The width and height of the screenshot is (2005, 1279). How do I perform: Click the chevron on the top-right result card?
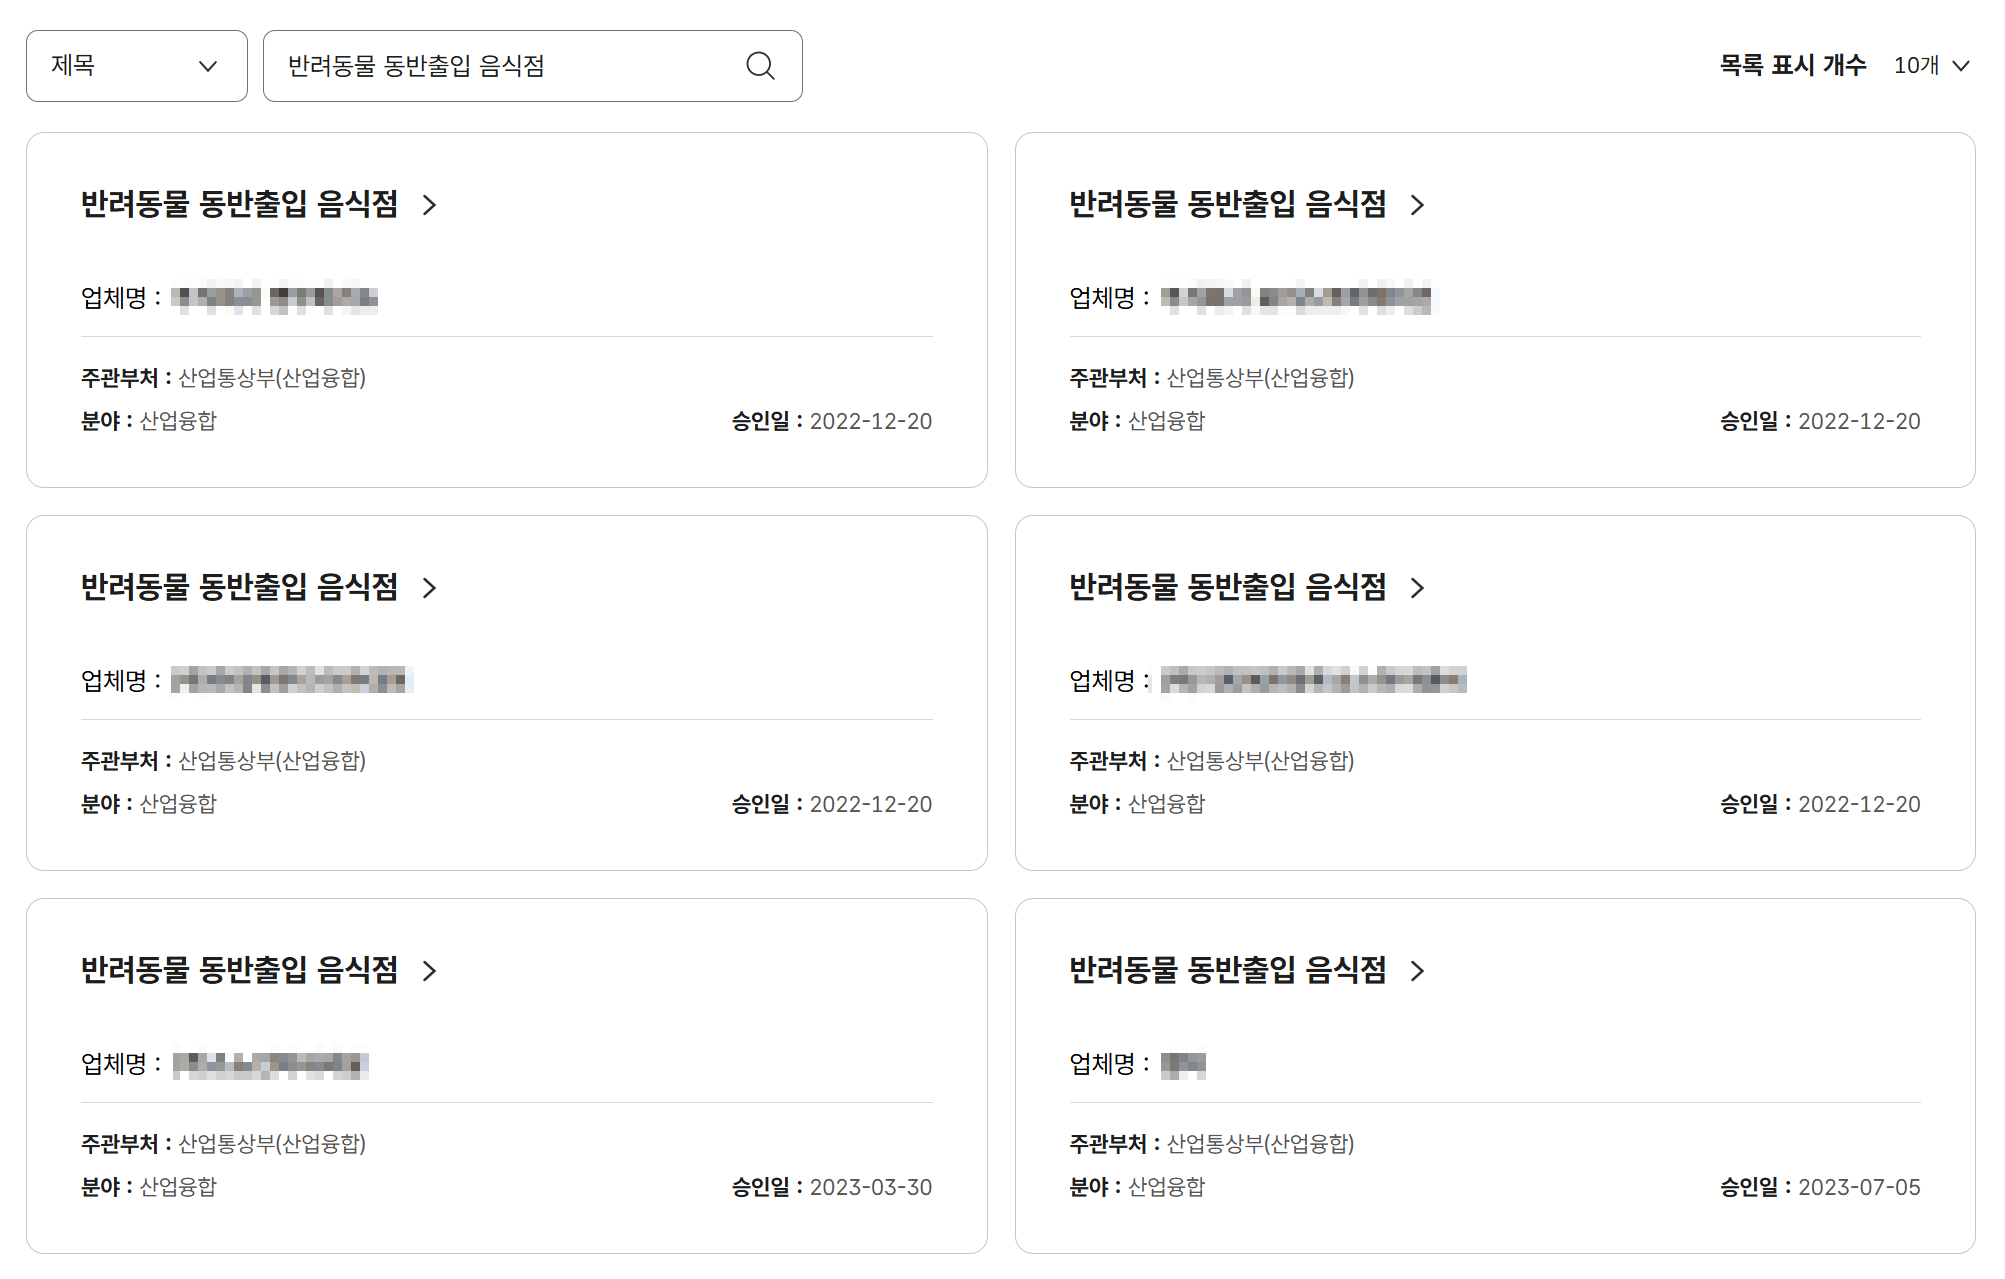coord(1418,205)
